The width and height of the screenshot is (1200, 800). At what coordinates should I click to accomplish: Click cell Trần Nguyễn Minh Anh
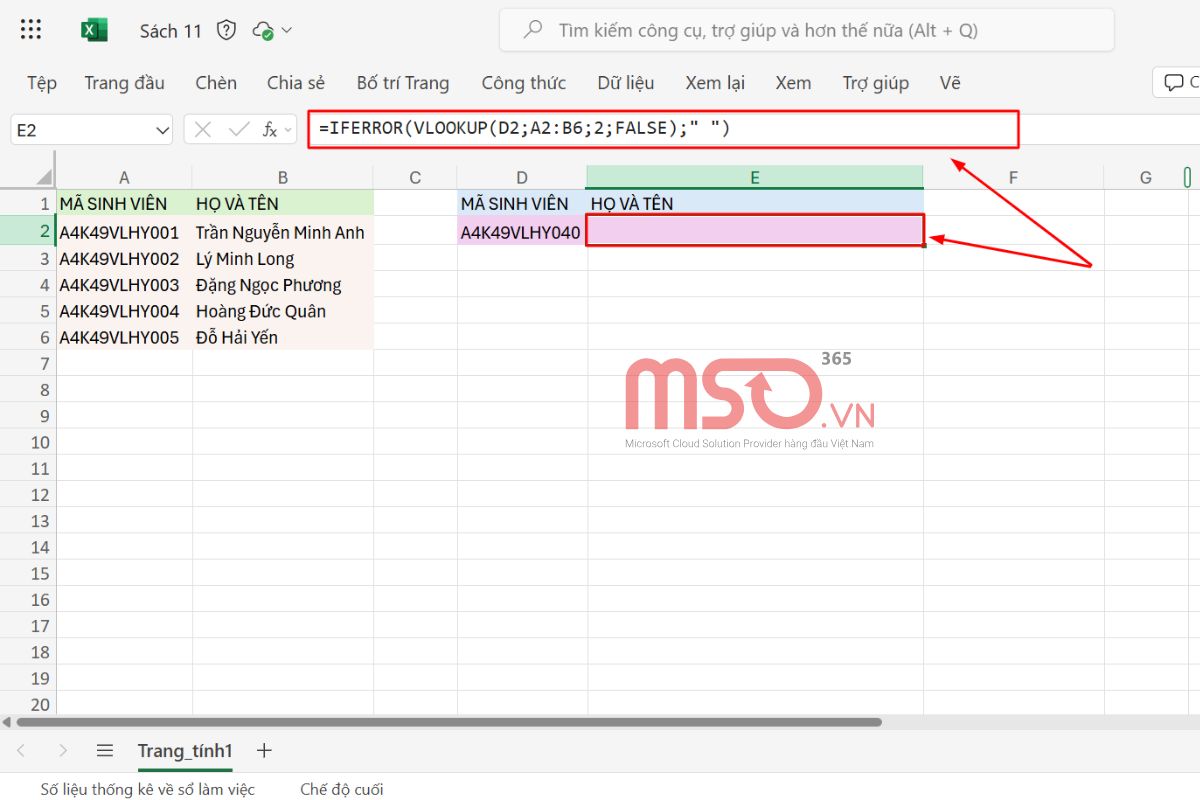tap(283, 232)
